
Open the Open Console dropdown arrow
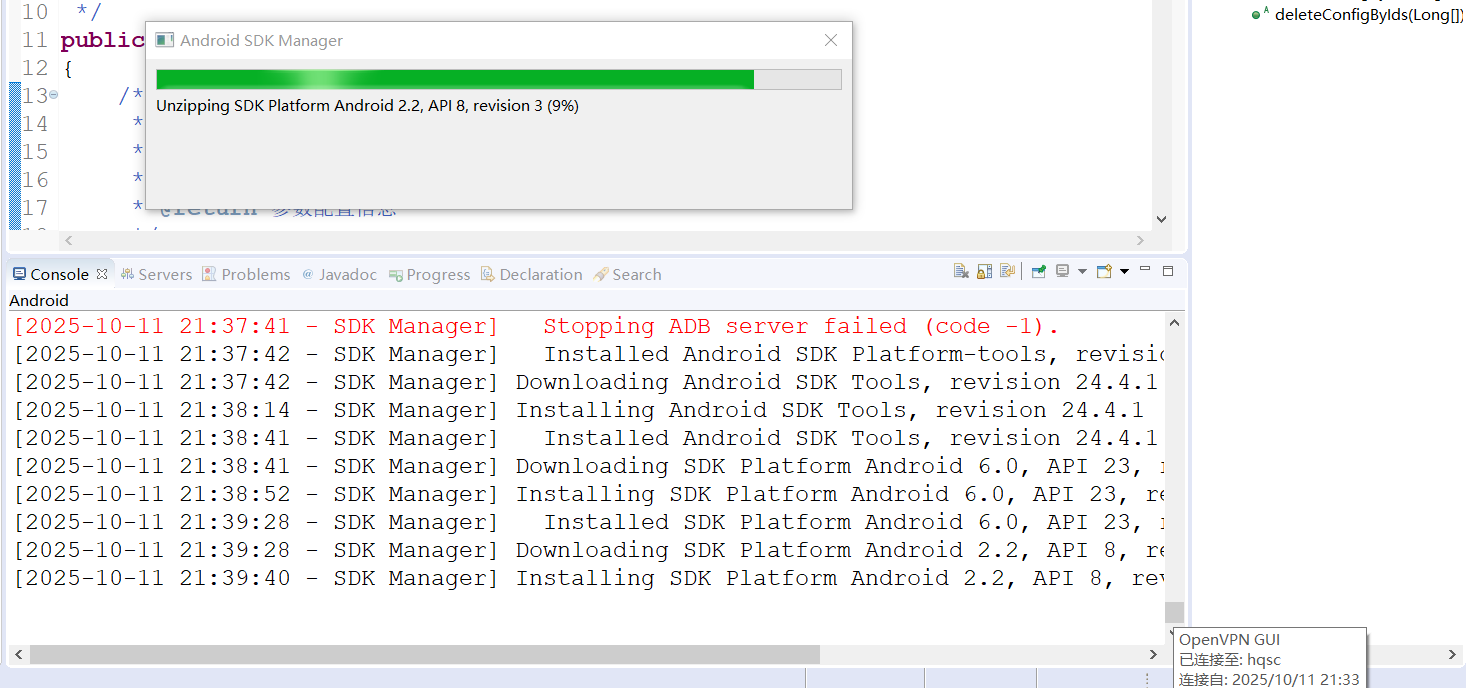coord(1124,272)
